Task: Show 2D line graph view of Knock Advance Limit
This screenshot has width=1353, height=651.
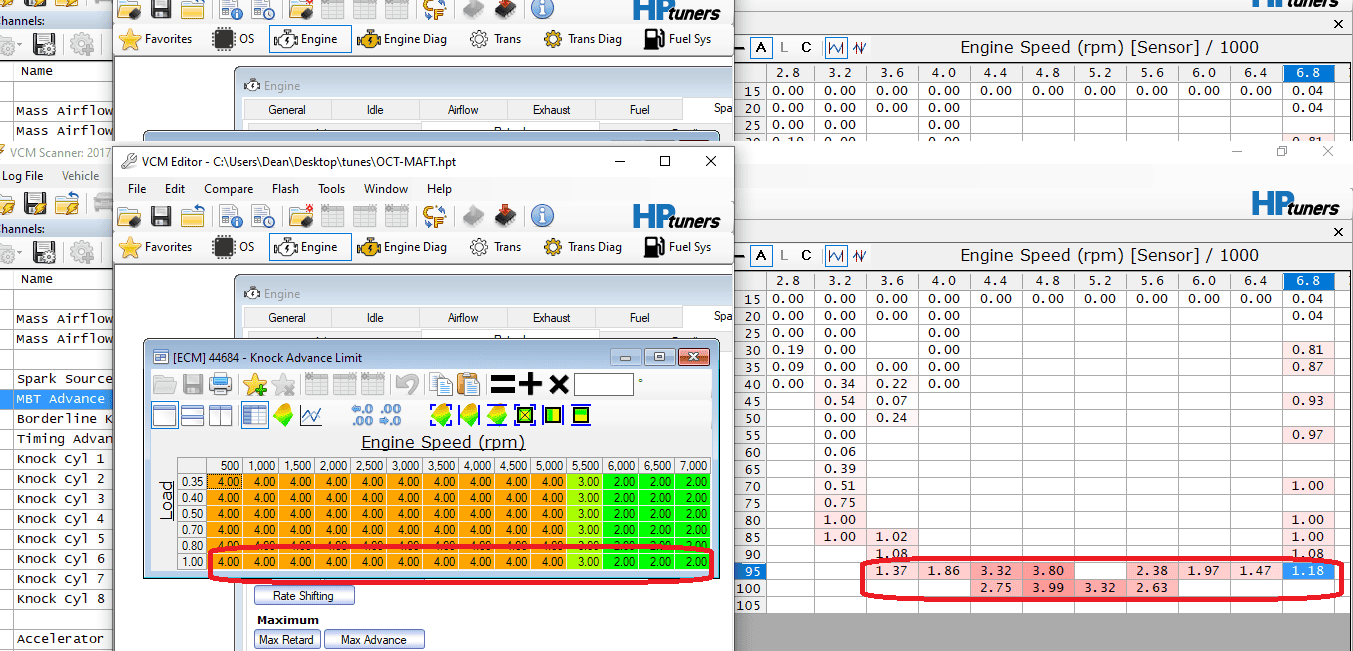Action: pyautogui.click(x=311, y=415)
